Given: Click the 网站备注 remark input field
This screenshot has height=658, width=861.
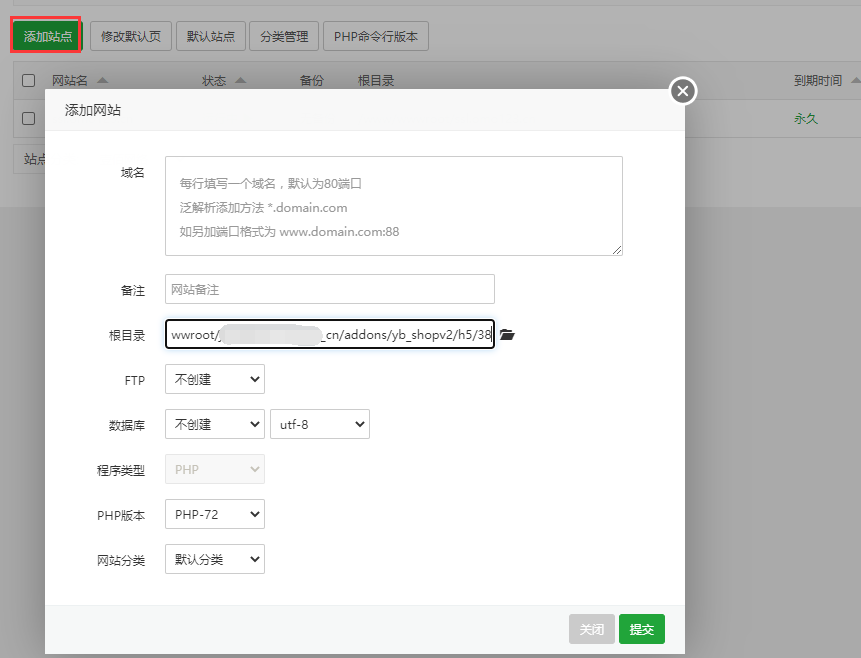Looking at the screenshot, I should 329,289.
